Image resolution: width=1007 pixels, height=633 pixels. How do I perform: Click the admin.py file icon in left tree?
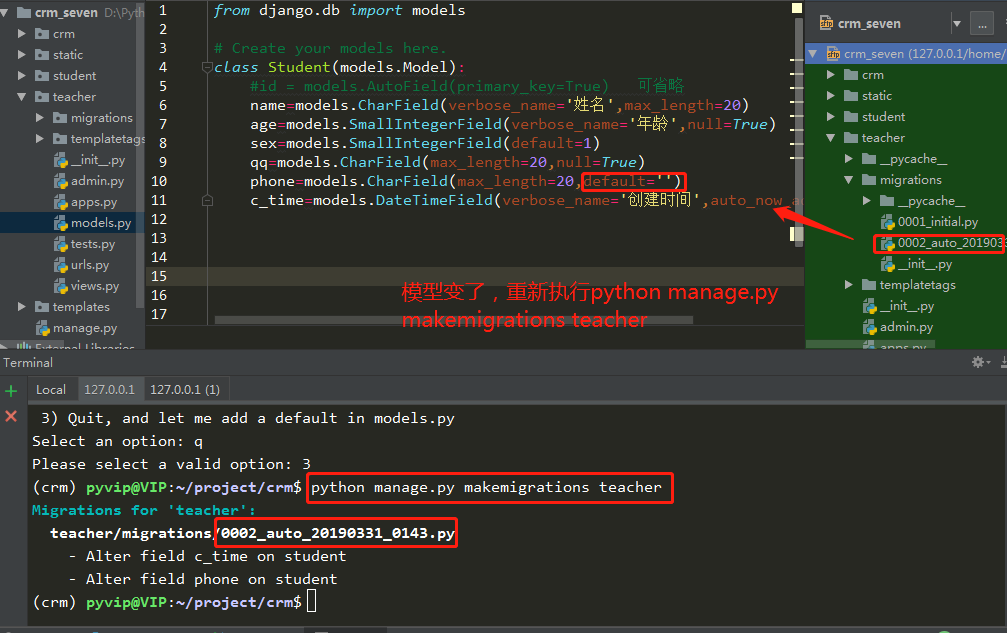pyautogui.click(x=60, y=181)
